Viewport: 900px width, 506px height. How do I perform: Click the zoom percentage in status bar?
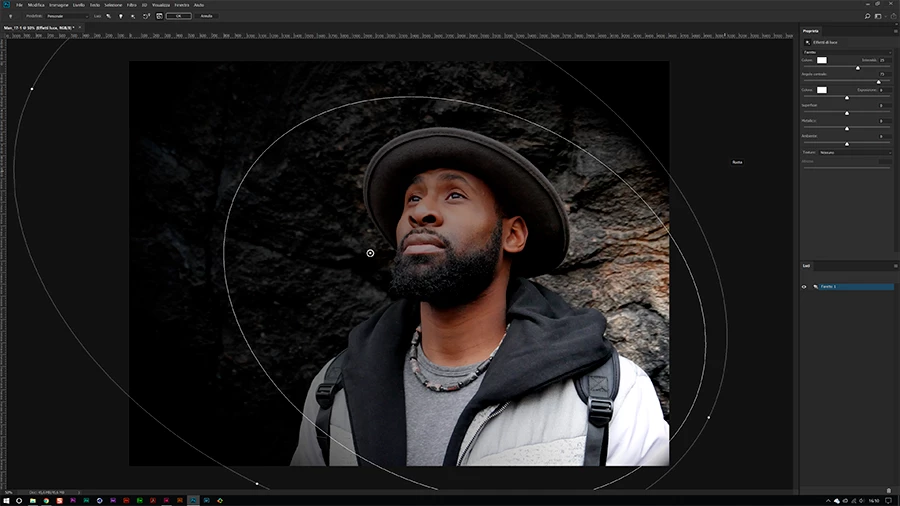(x=9, y=492)
